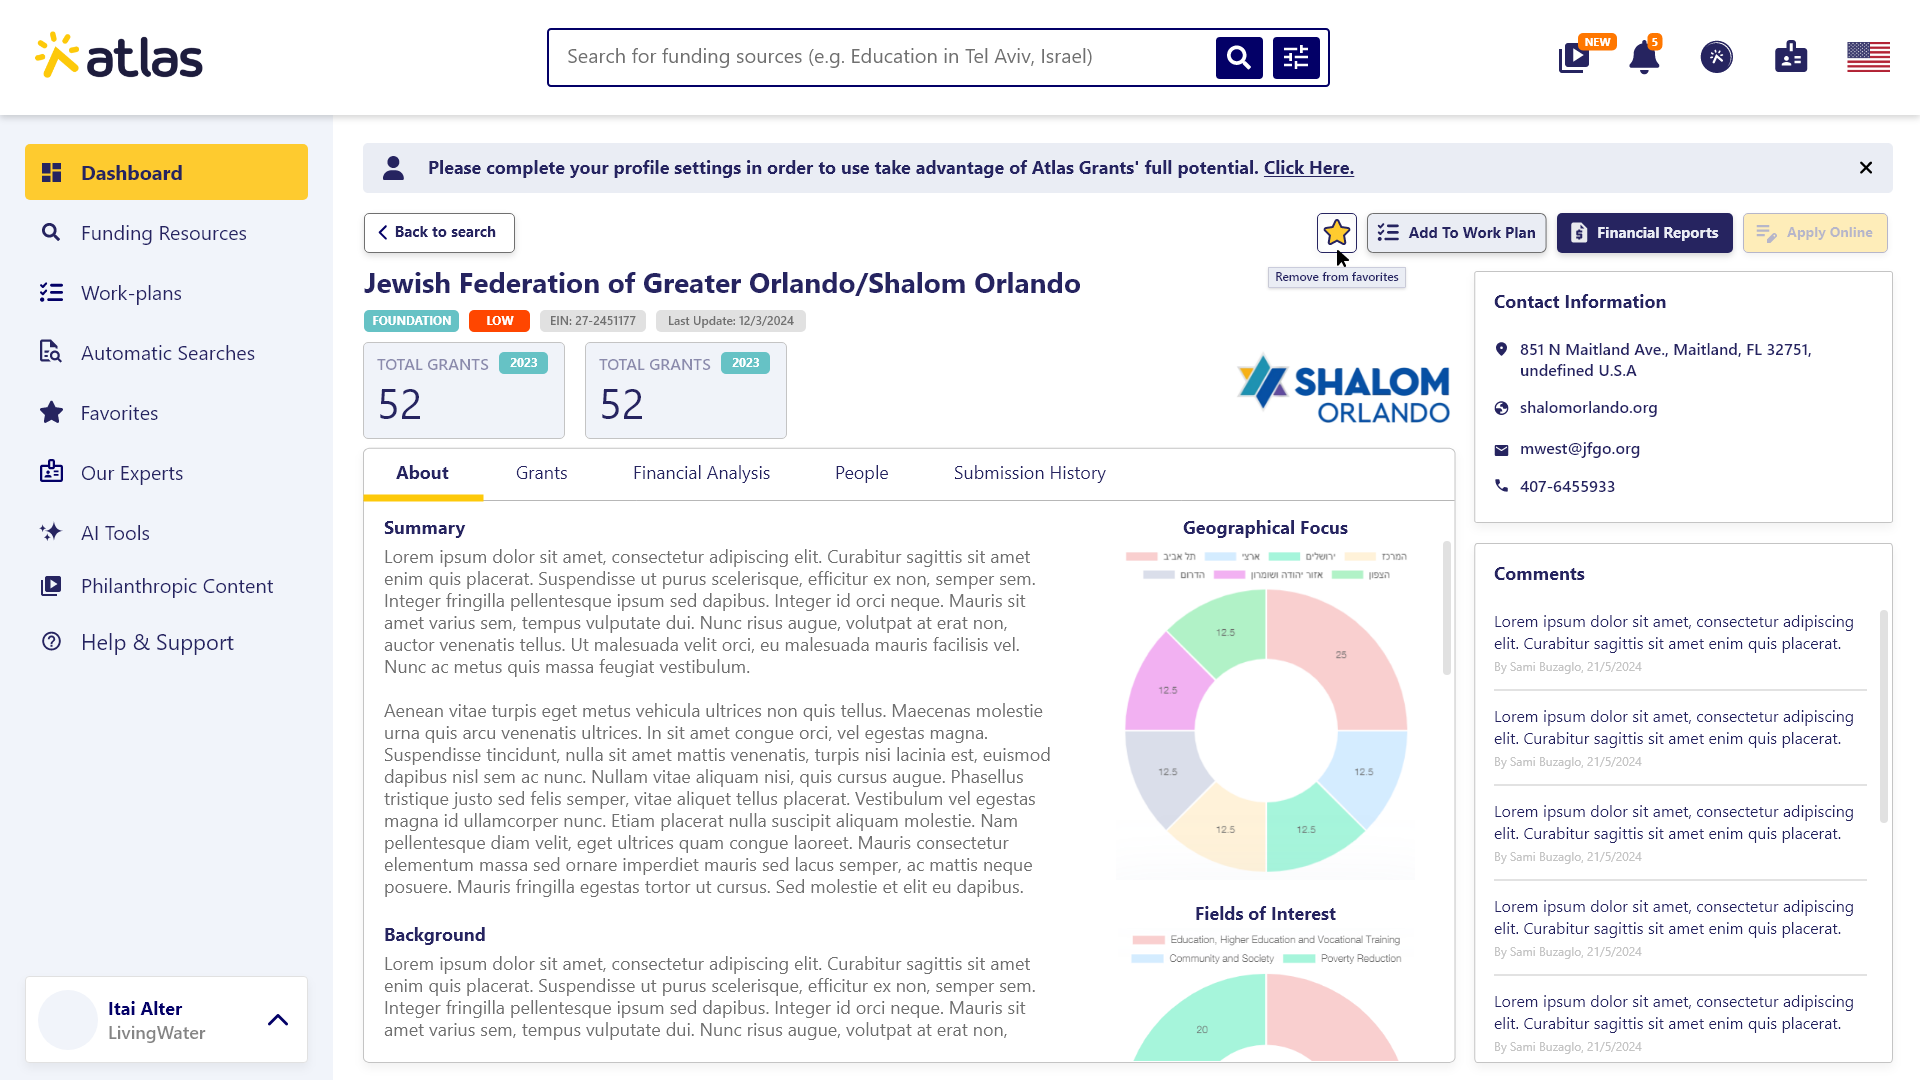
Task: Expand the Itai Alter user menu chevron
Action: click(x=278, y=1020)
